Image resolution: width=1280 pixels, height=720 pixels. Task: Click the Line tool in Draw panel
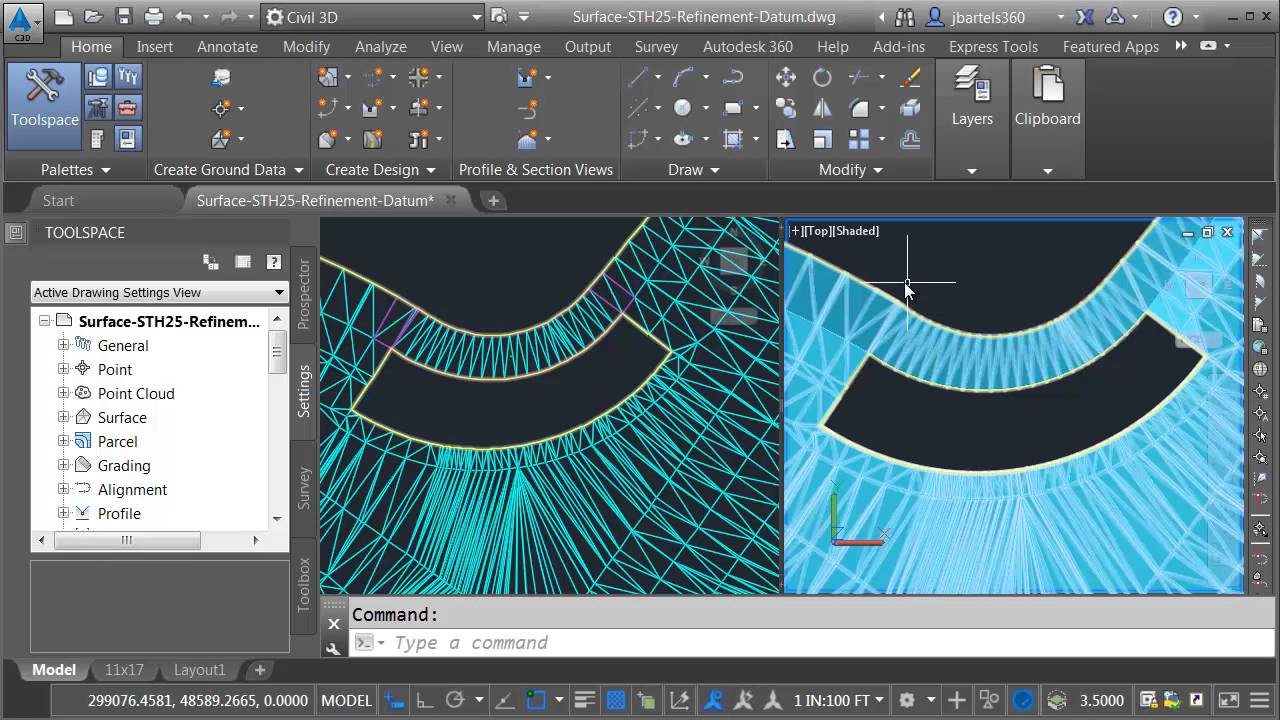coord(637,77)
